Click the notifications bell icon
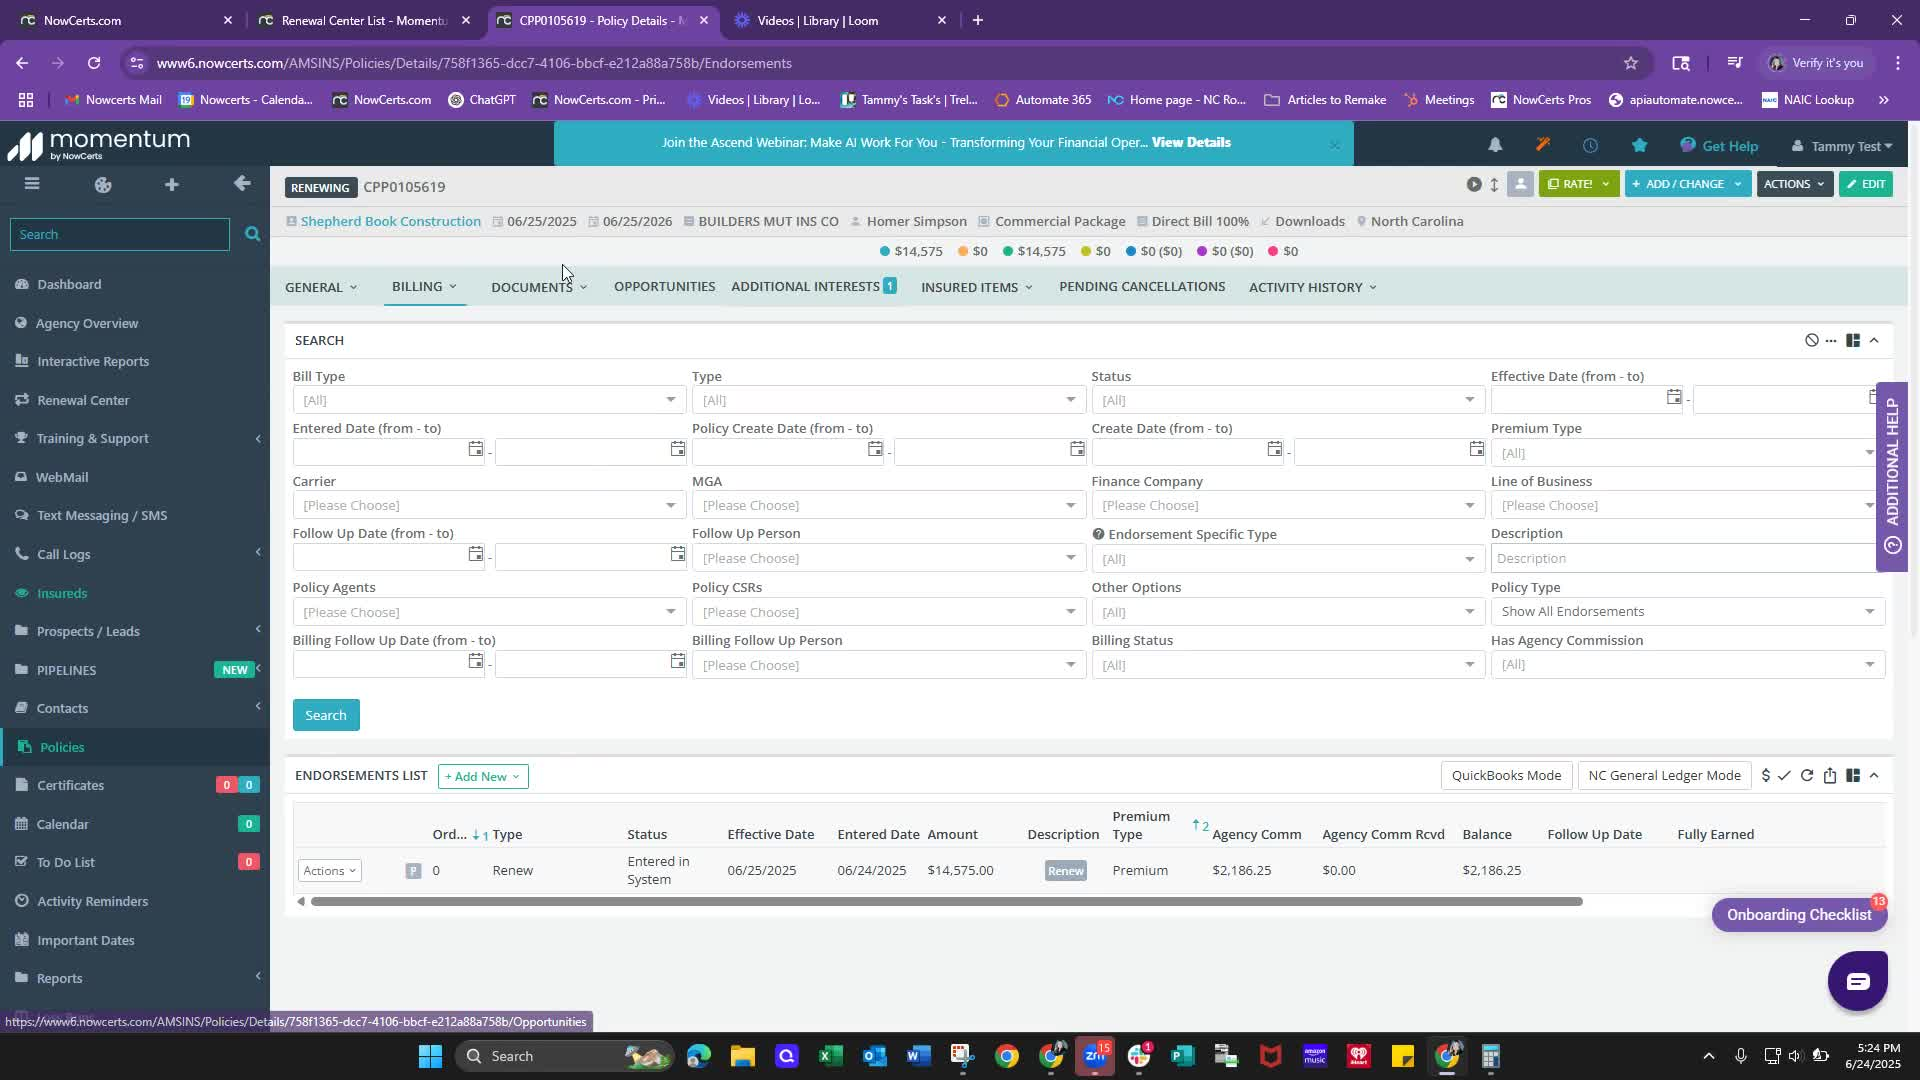Viewport: 1920px width, 1080px height. (1495, 145)
